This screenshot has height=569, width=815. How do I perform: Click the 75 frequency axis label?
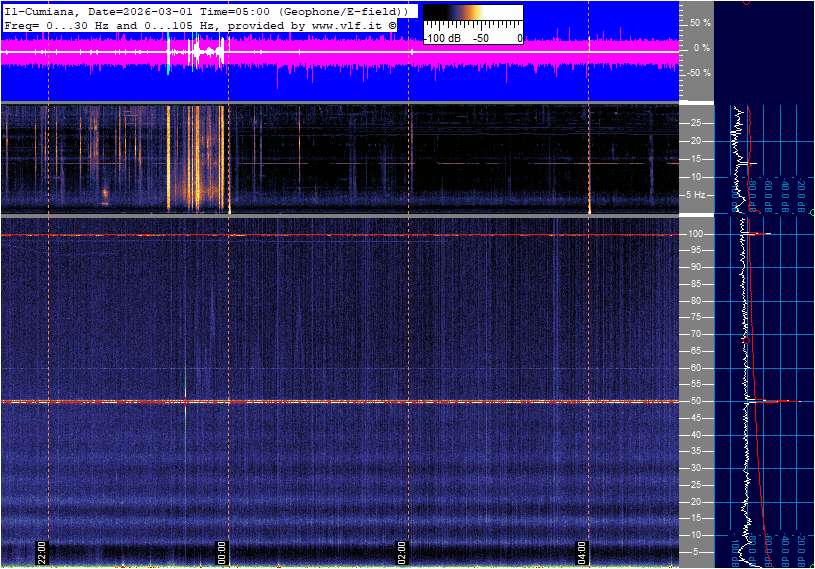695,317
